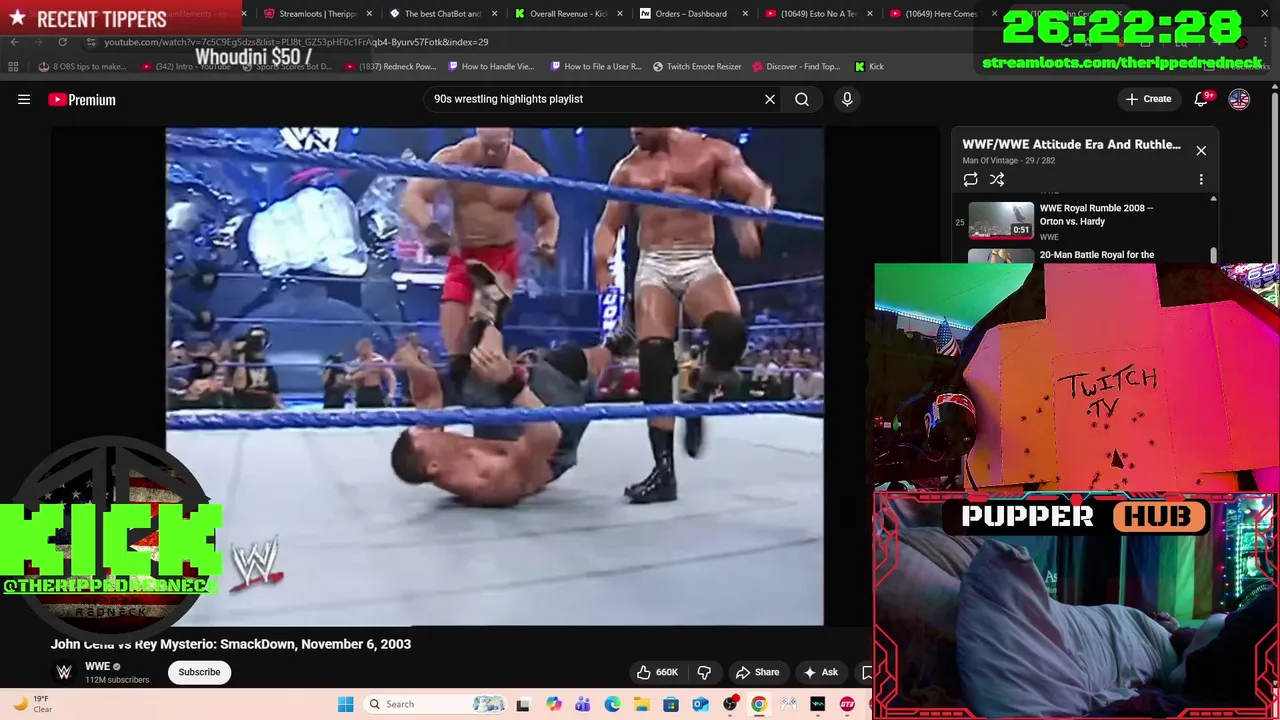Open the Twitch Emote Resizer bookmark
Viewport: 1280px width, 720px height.
pyautogui.click(x=697, y=66)
